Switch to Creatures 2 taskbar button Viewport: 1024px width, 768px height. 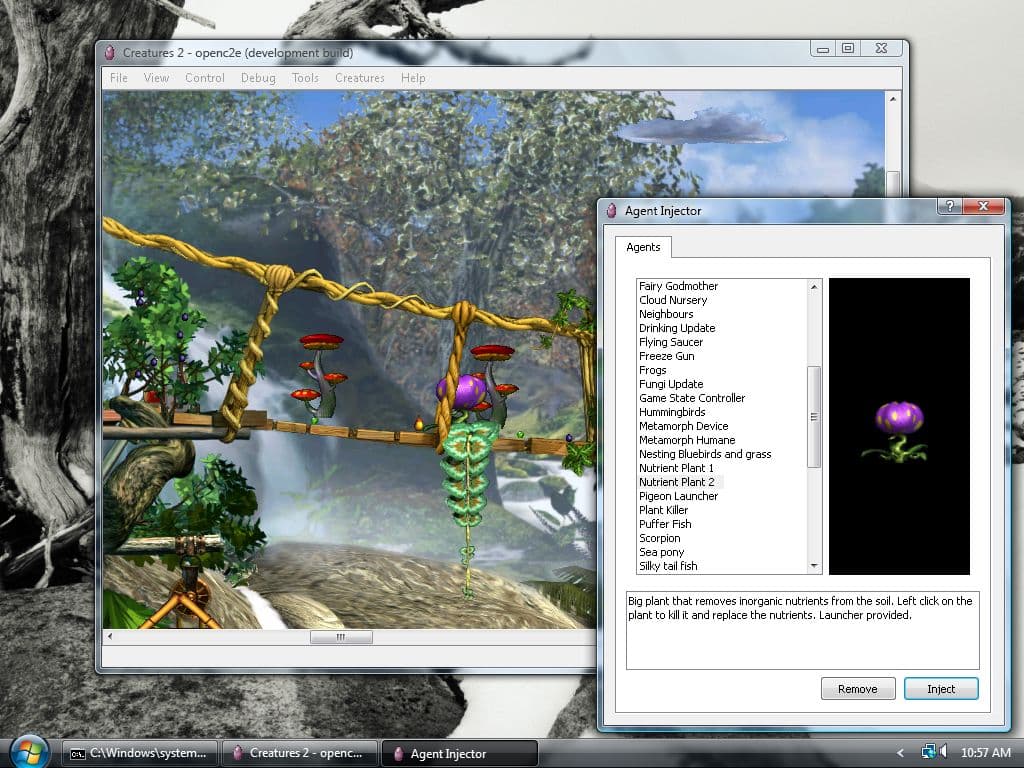pos(300,753)
